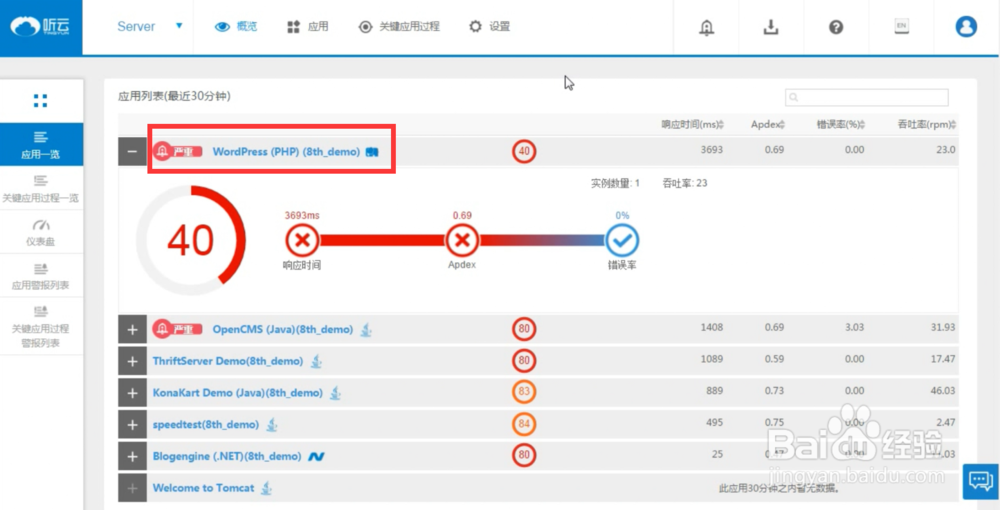Click the large 40 health score gauge
Image resolution: width=1000 pixels, height=510 pixels.
[191, 240]
